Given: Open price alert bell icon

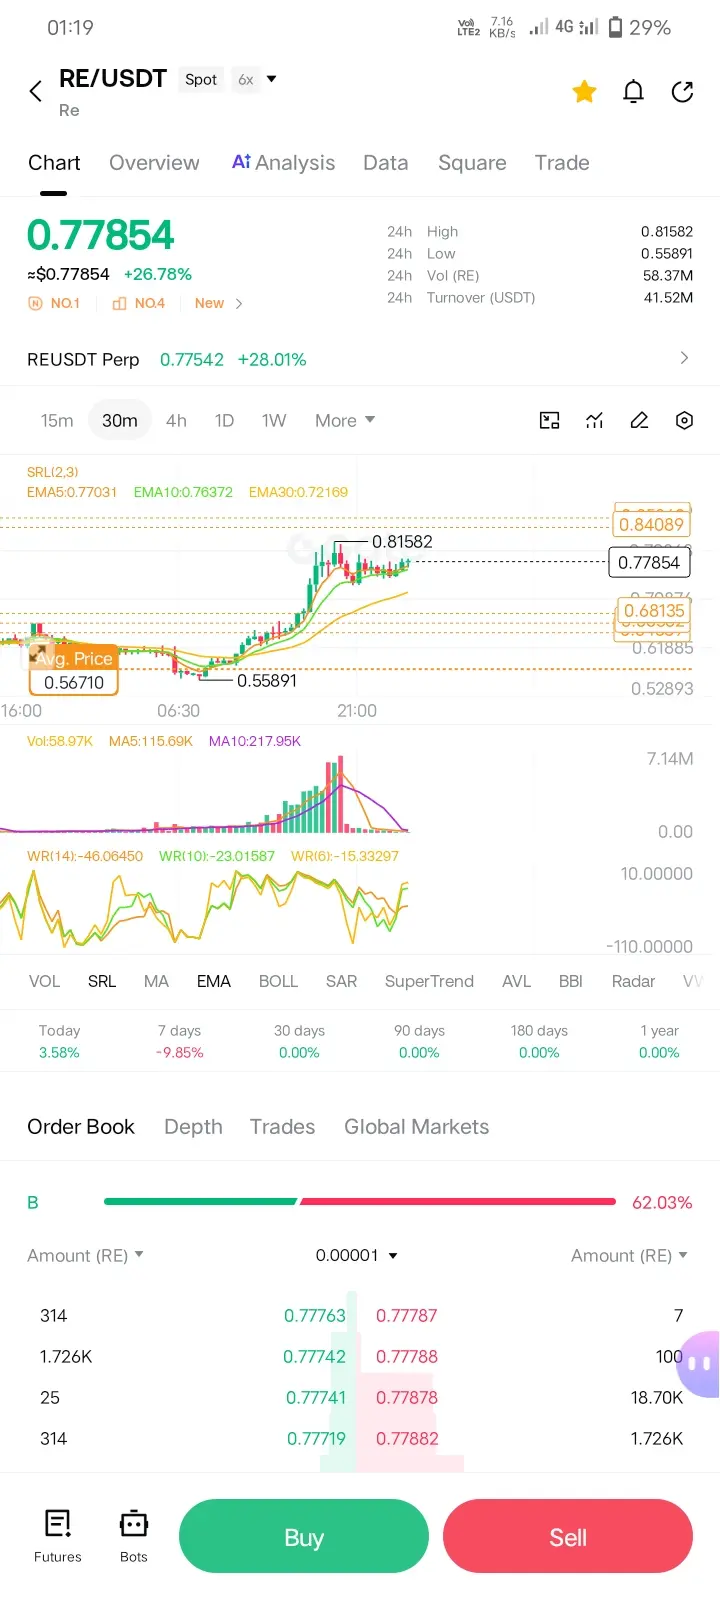Looking at the screenshot, I should click(633, 92).
